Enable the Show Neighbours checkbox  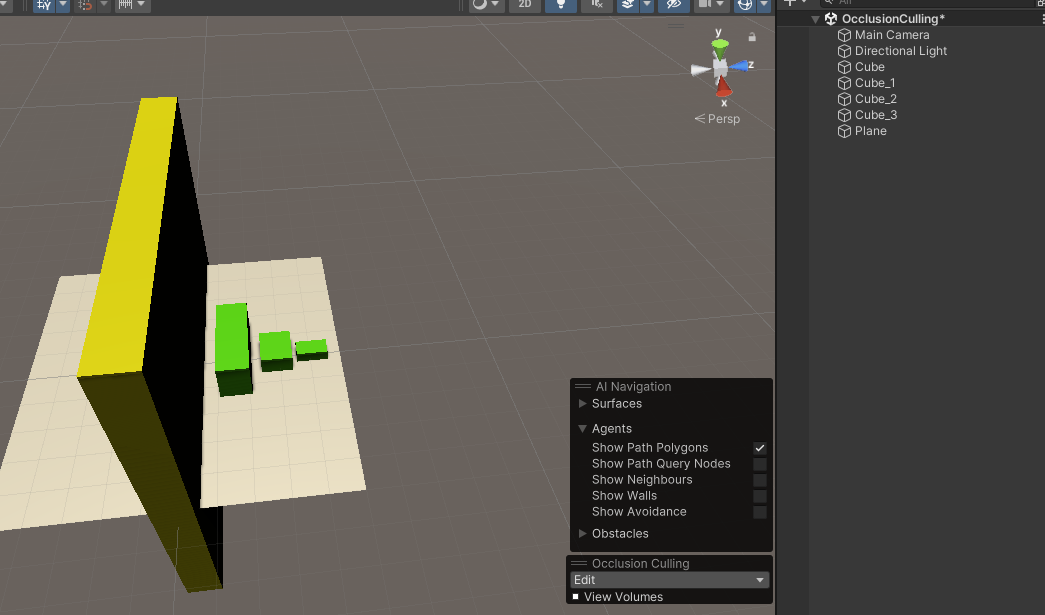[760, 480]
